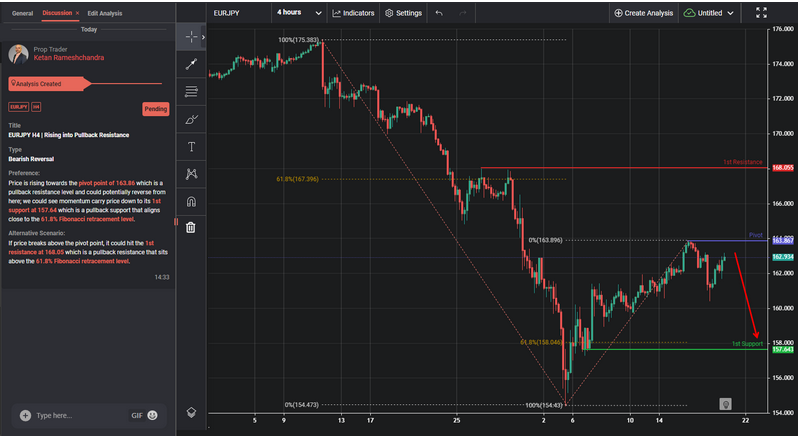Close the Discussion tab
Viewport: 800px width, 436px height.
(78, 13)
